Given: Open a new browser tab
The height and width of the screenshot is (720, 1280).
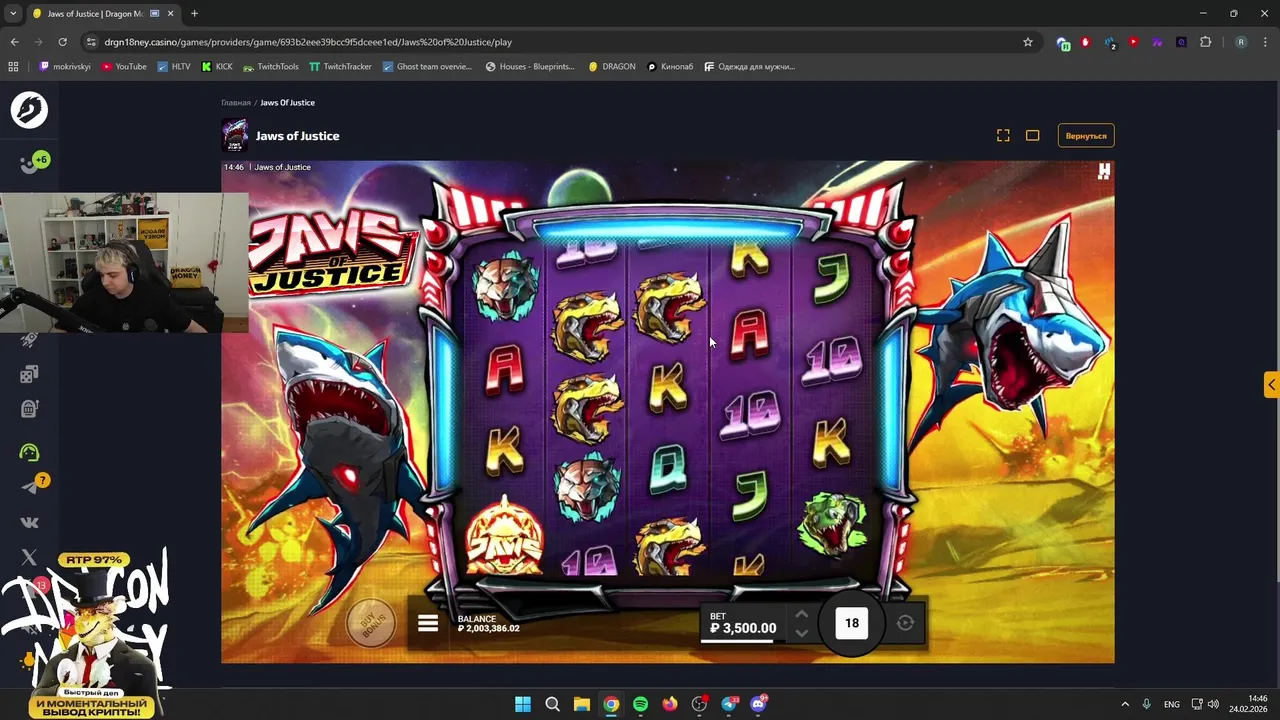Looking at the screenshot, I should click(194, 13).
